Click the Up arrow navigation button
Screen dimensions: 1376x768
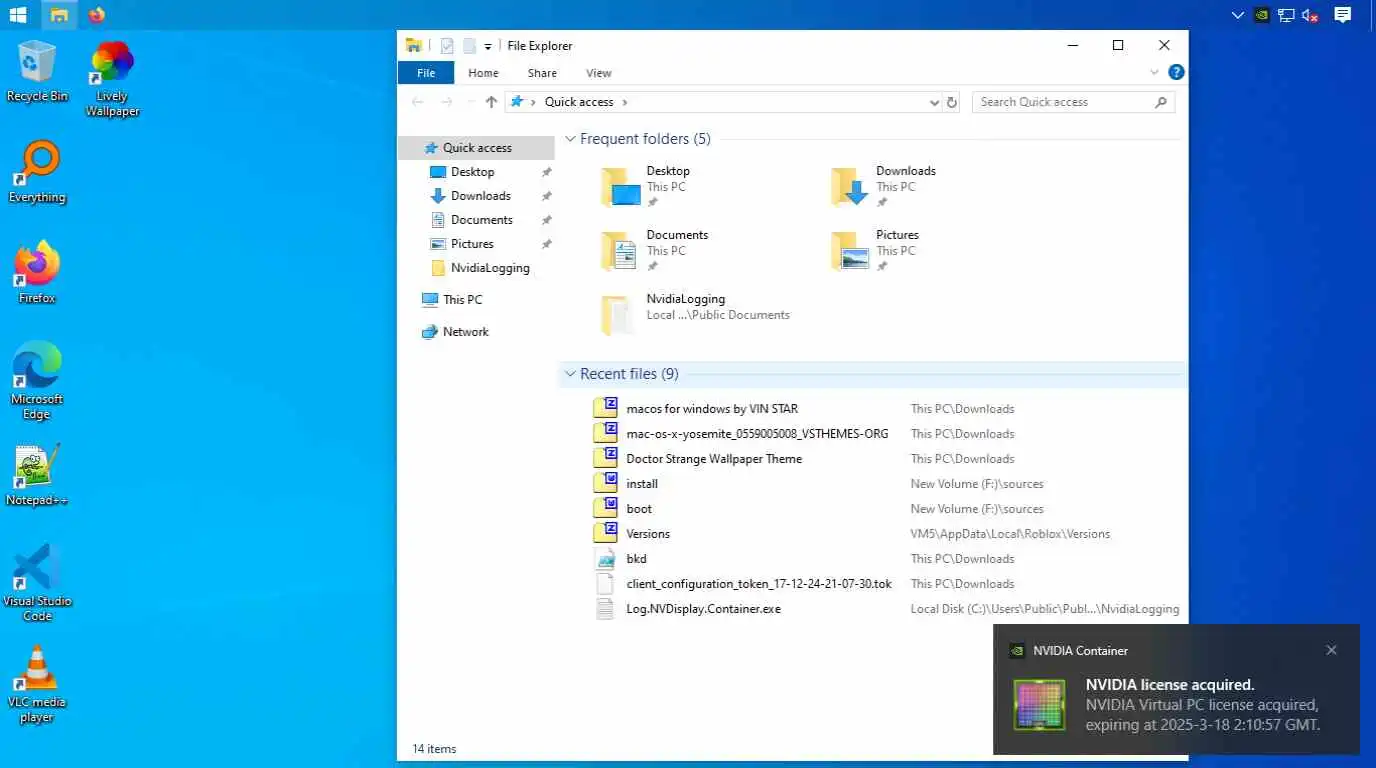491,102
